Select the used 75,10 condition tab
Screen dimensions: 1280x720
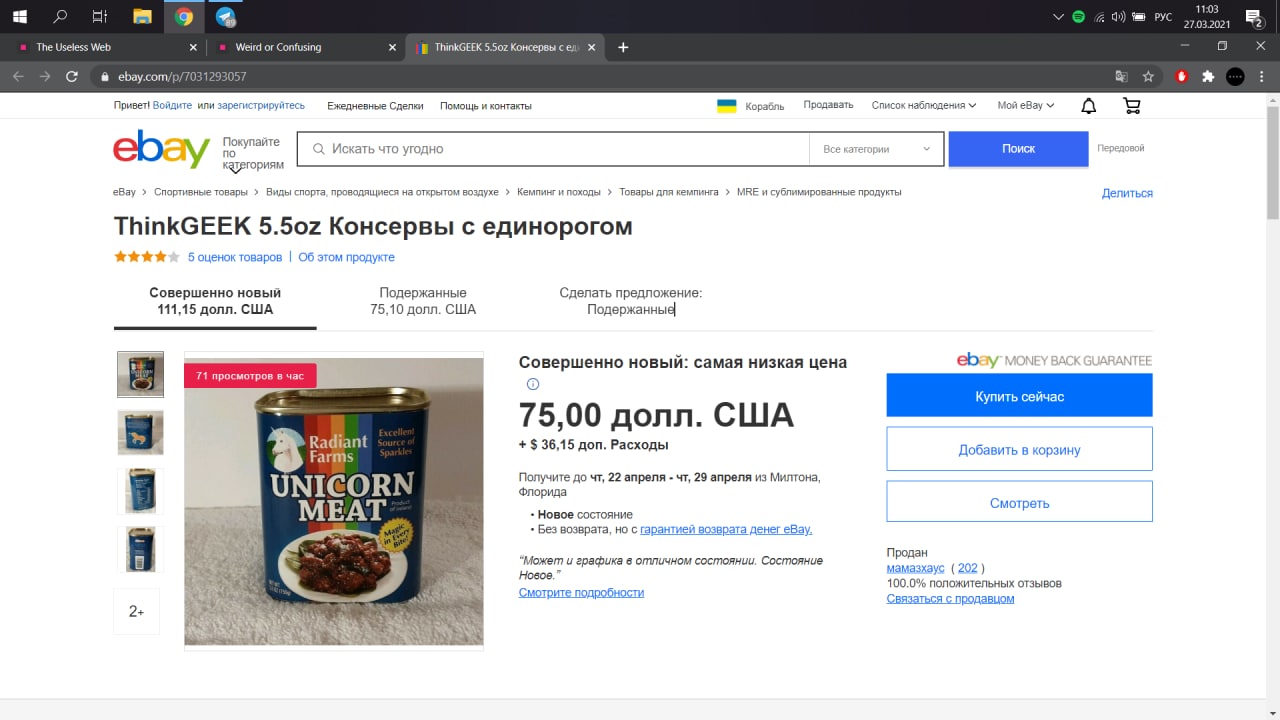423,301
